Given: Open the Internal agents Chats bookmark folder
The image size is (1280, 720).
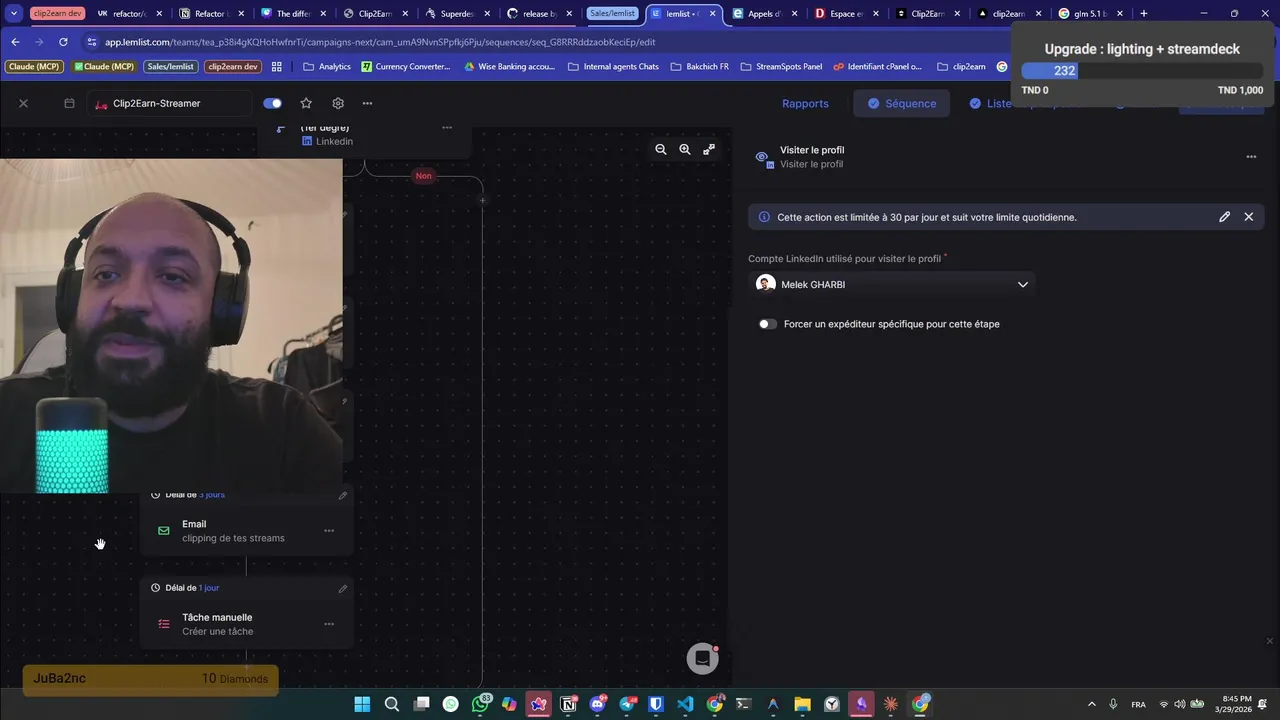Looking at the screenshot, I should [613, 66].
